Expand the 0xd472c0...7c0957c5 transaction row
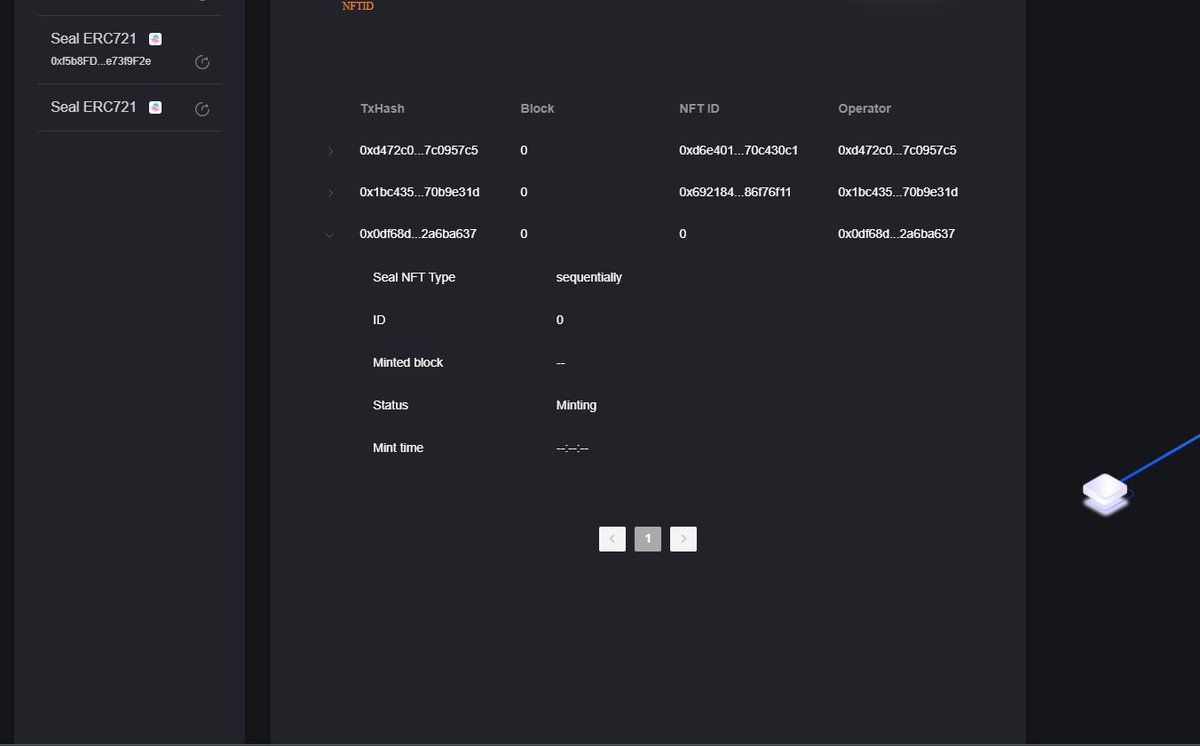The height and width of the screenshot is (746, 1200). click(330, 151)
